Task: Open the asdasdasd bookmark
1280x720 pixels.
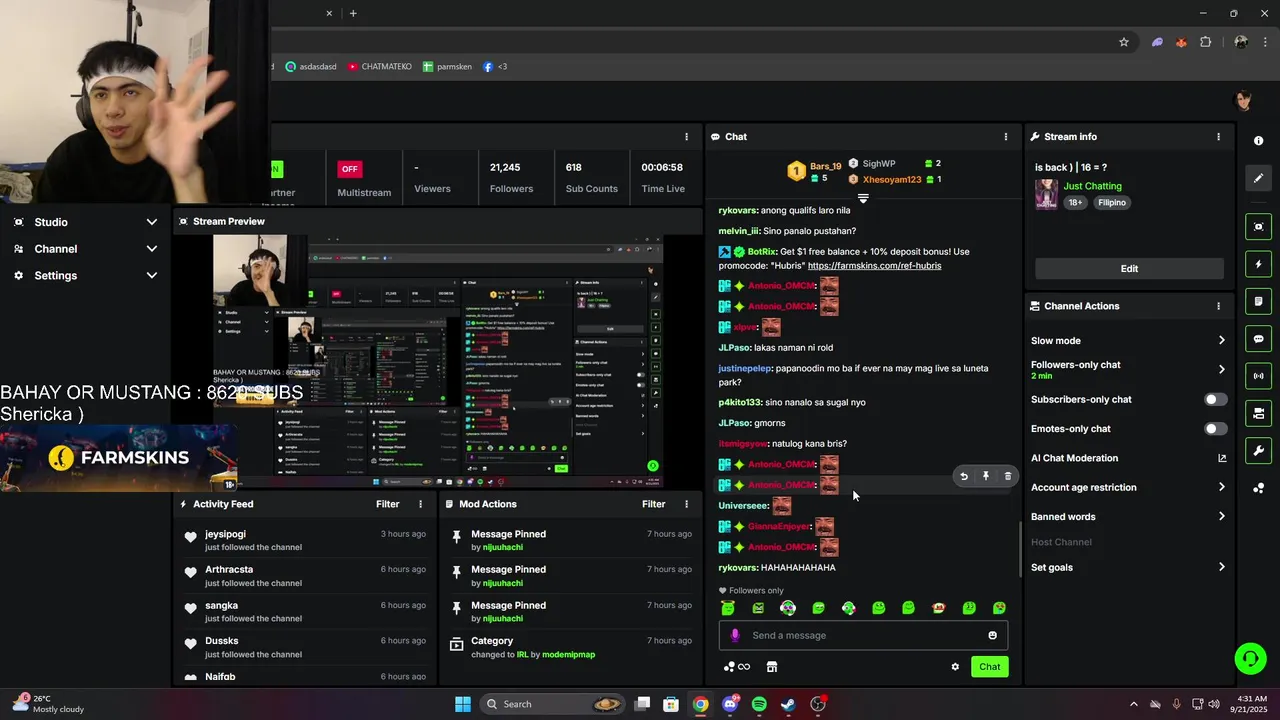Action: 313,67
